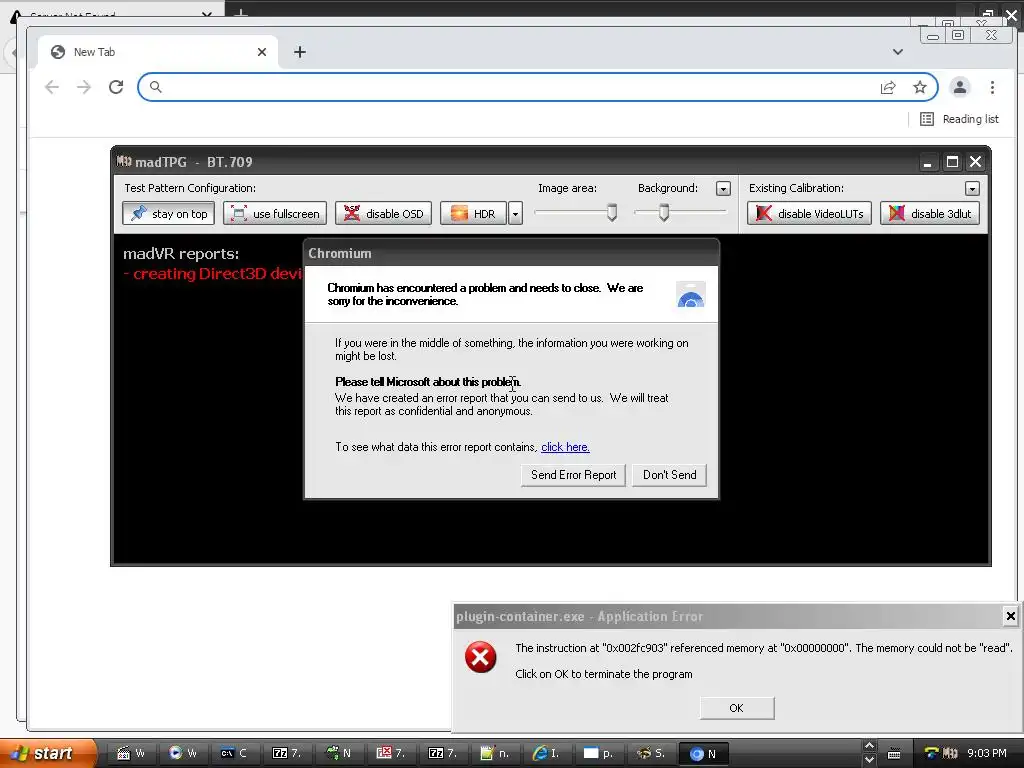Open the tab search chevron in Chromium
This screenshot has height=768, width=1024.
click(898, 52)
